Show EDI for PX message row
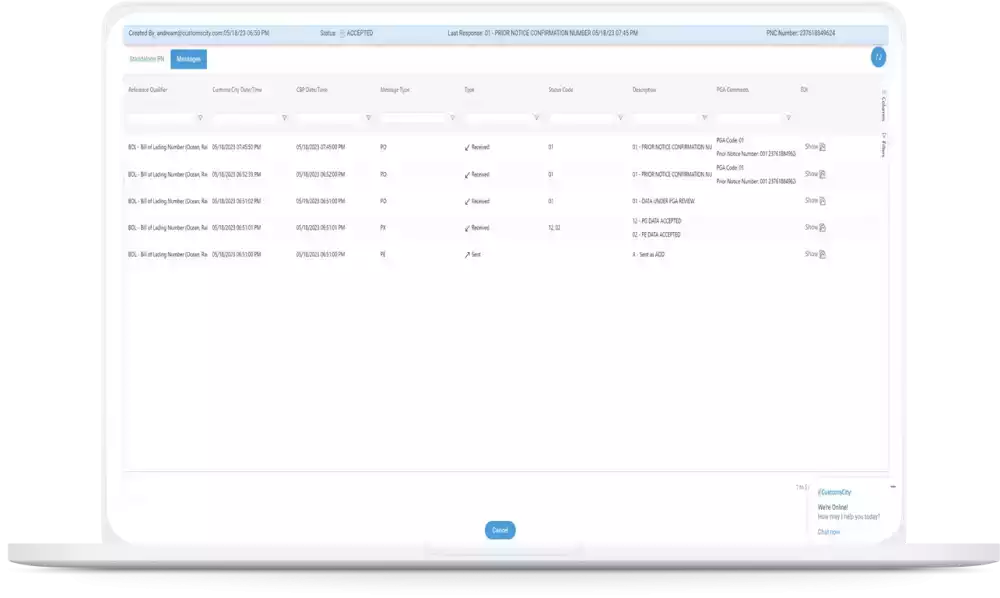This screenshot has width=1000, height=598. point(811,227)
